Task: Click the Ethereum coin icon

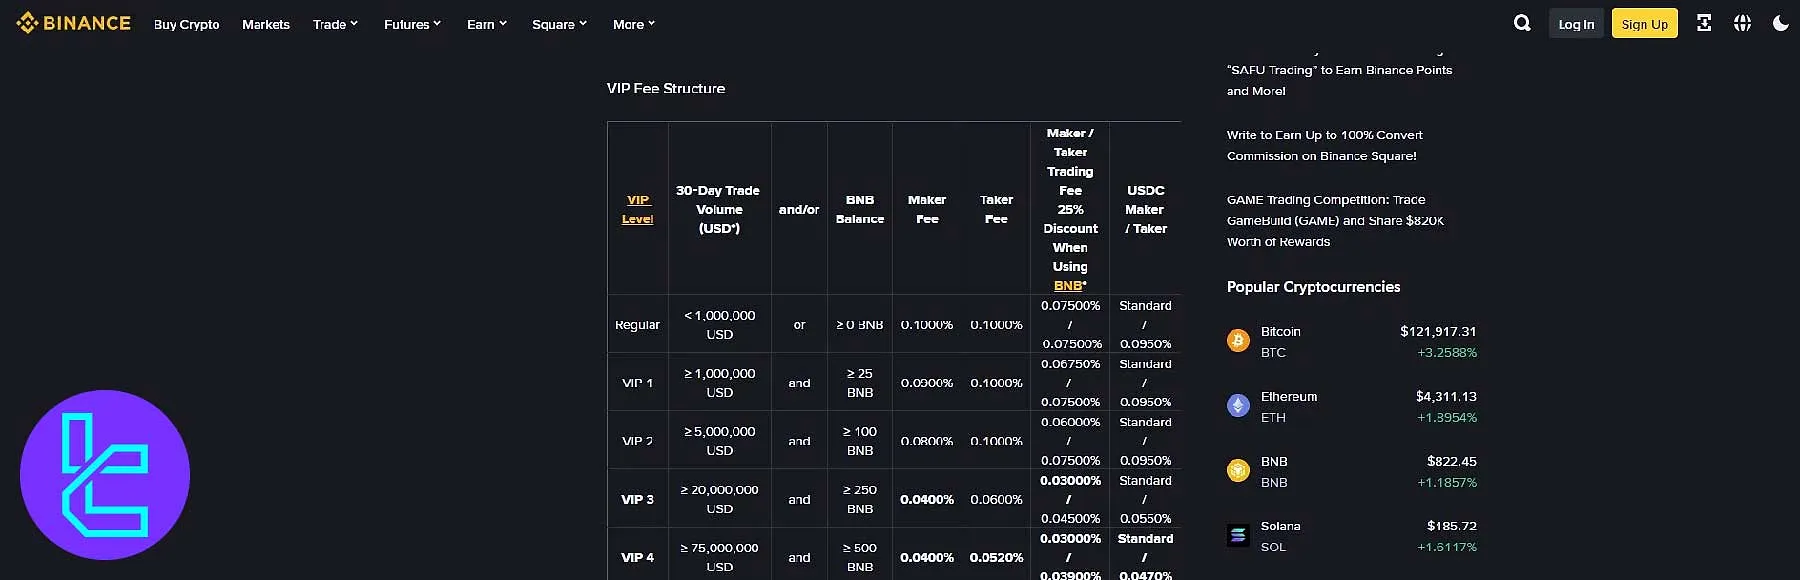Action: pos(1238,406)
